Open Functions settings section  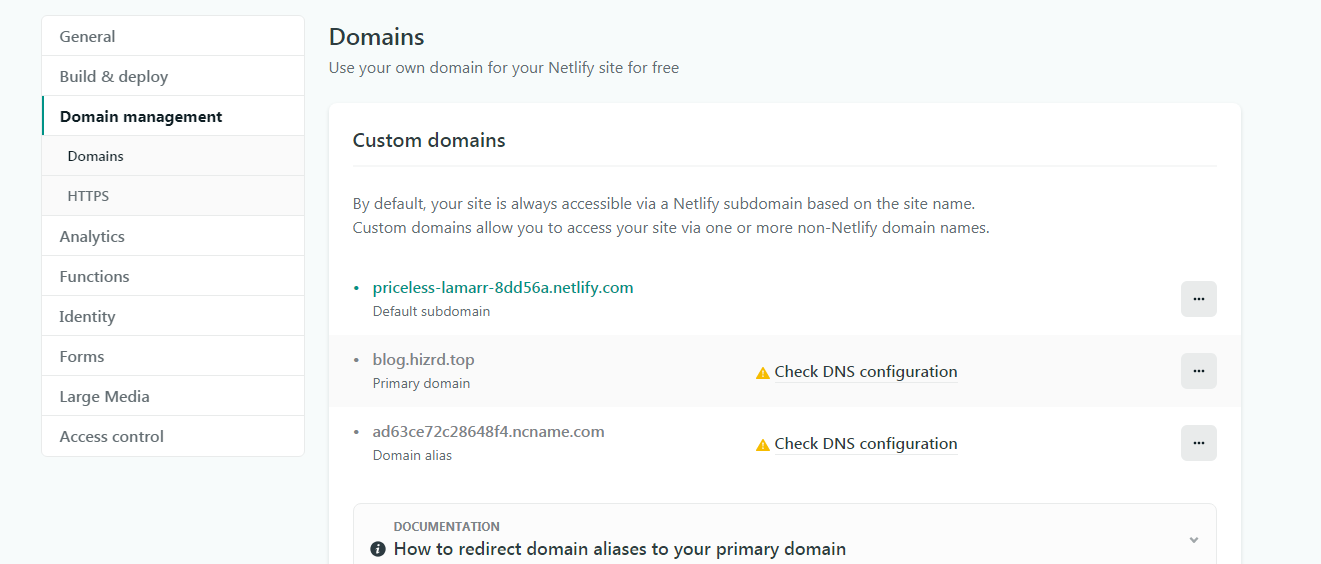pyautogui.click(x=94, y=277)
